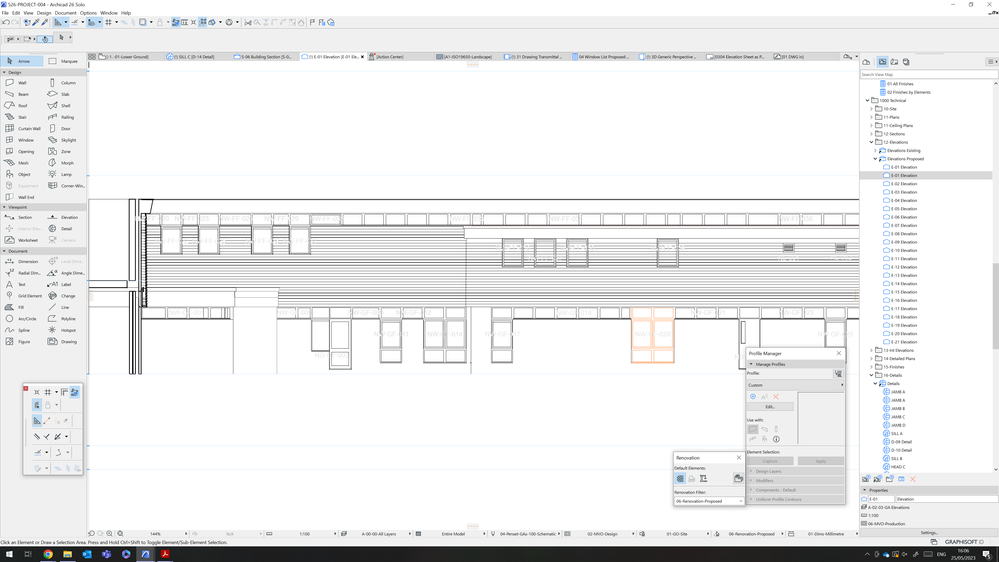Select the Shell tool

[65, 106]
